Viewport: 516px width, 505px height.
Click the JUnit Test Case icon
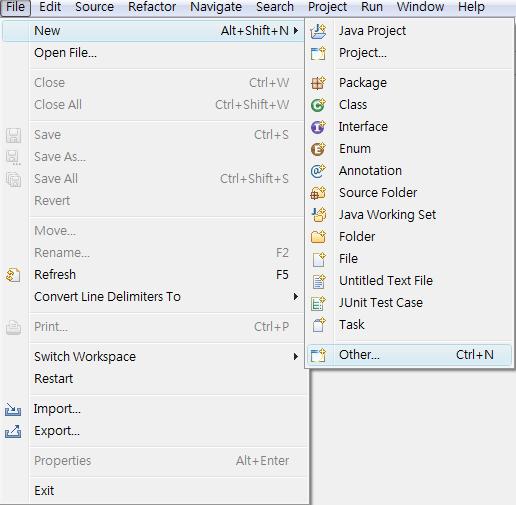(x=318, y=303)
